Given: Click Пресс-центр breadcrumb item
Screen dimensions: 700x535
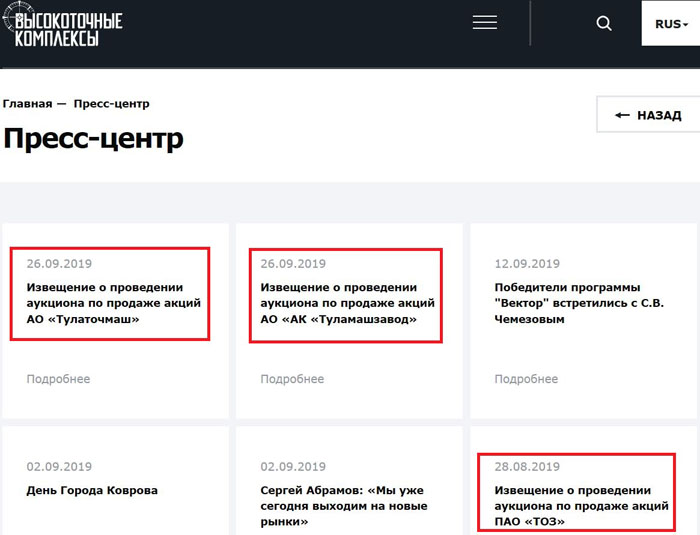Looking at the screenshot, I should (111, 104).
